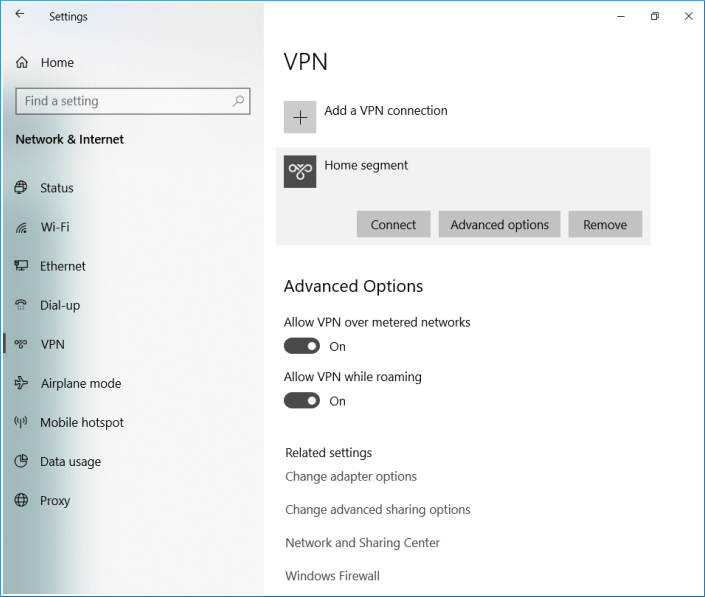Select Ethernet in the sidebar

tap(63, 266)
